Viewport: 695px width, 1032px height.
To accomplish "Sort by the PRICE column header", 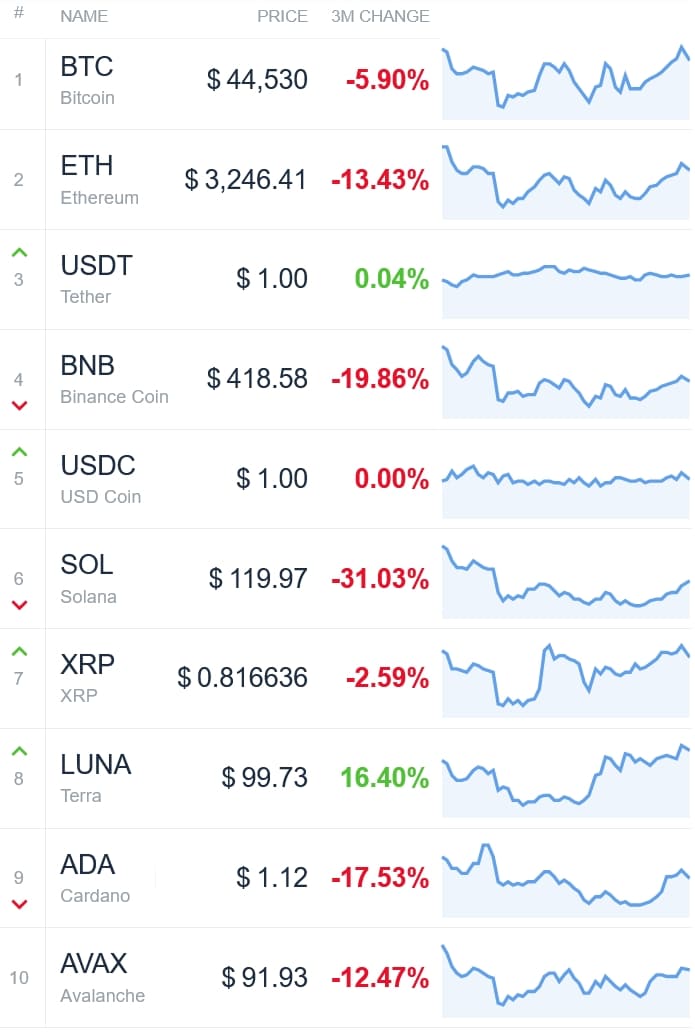I will (x=282, y=16).
